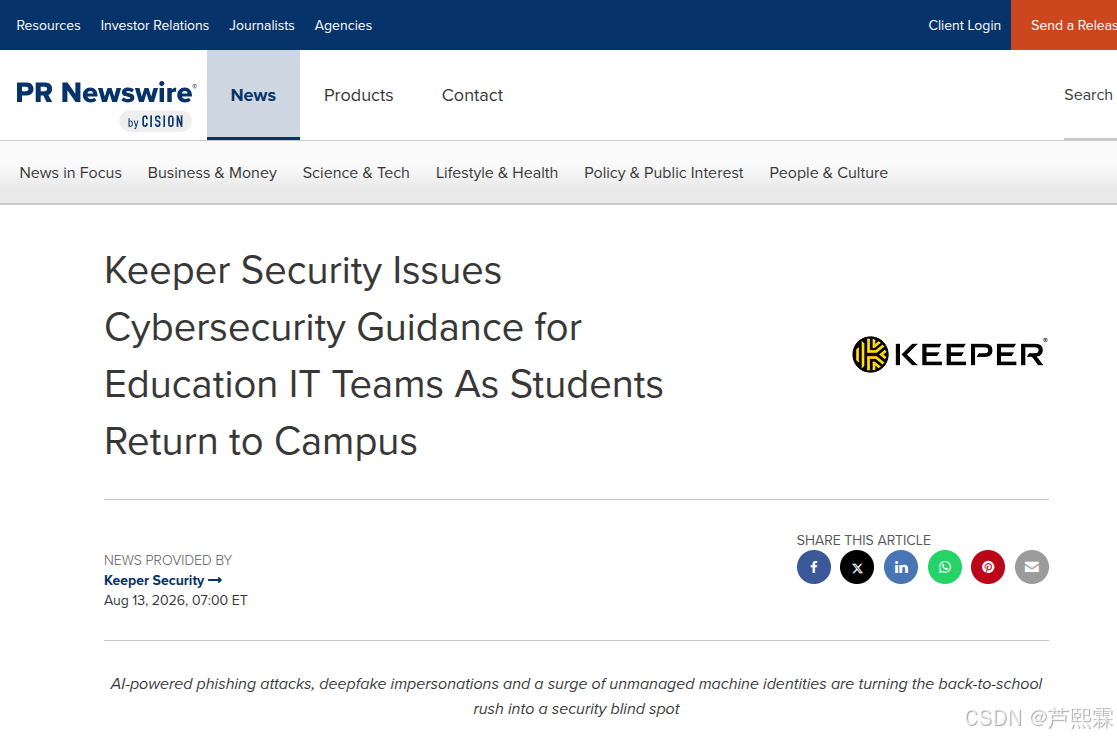Share article by email icon

1032,567
